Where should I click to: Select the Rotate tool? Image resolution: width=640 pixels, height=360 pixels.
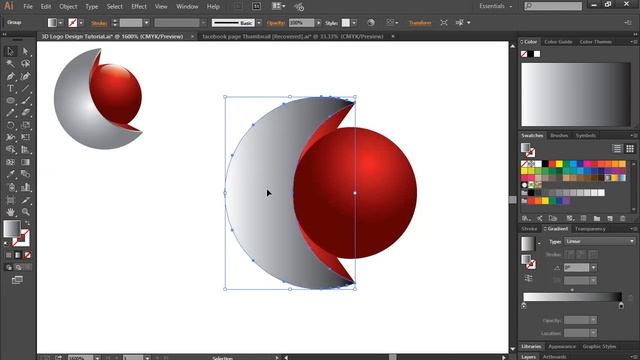point(10,125)
